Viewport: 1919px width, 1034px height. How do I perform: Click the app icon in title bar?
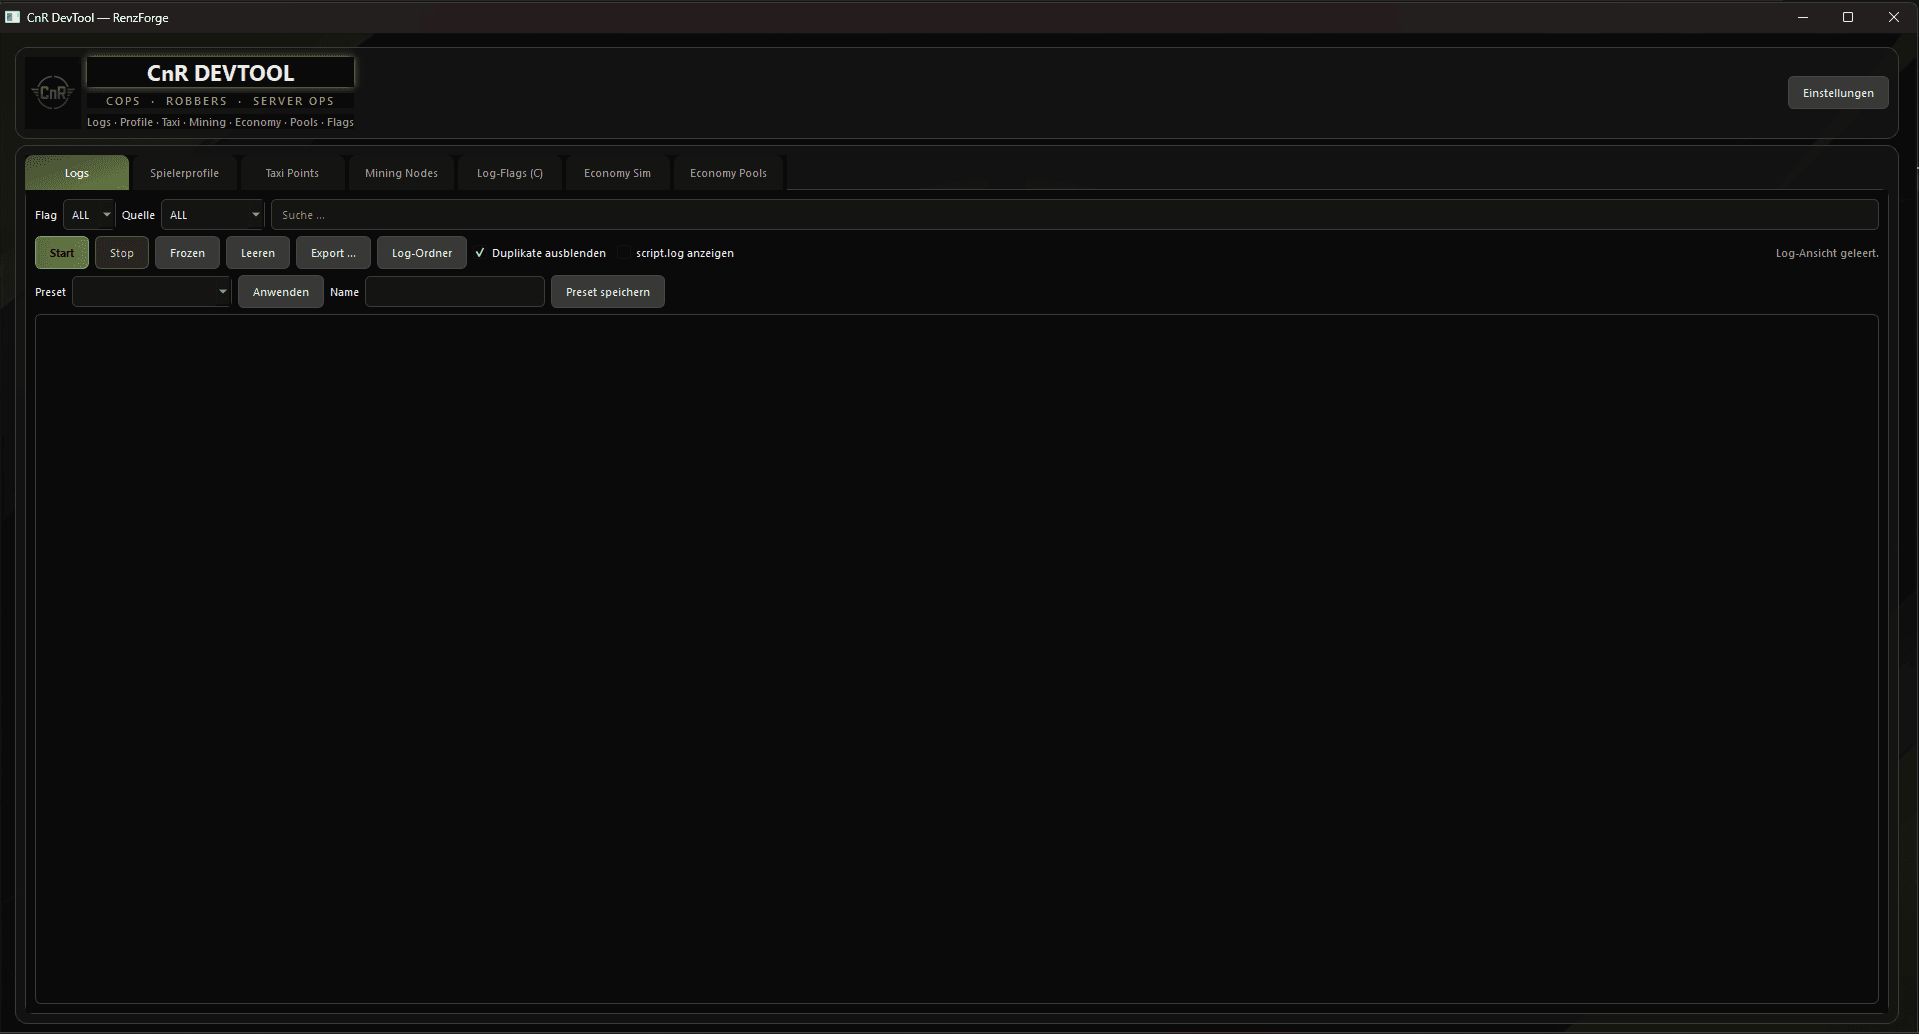coord(13,17)
